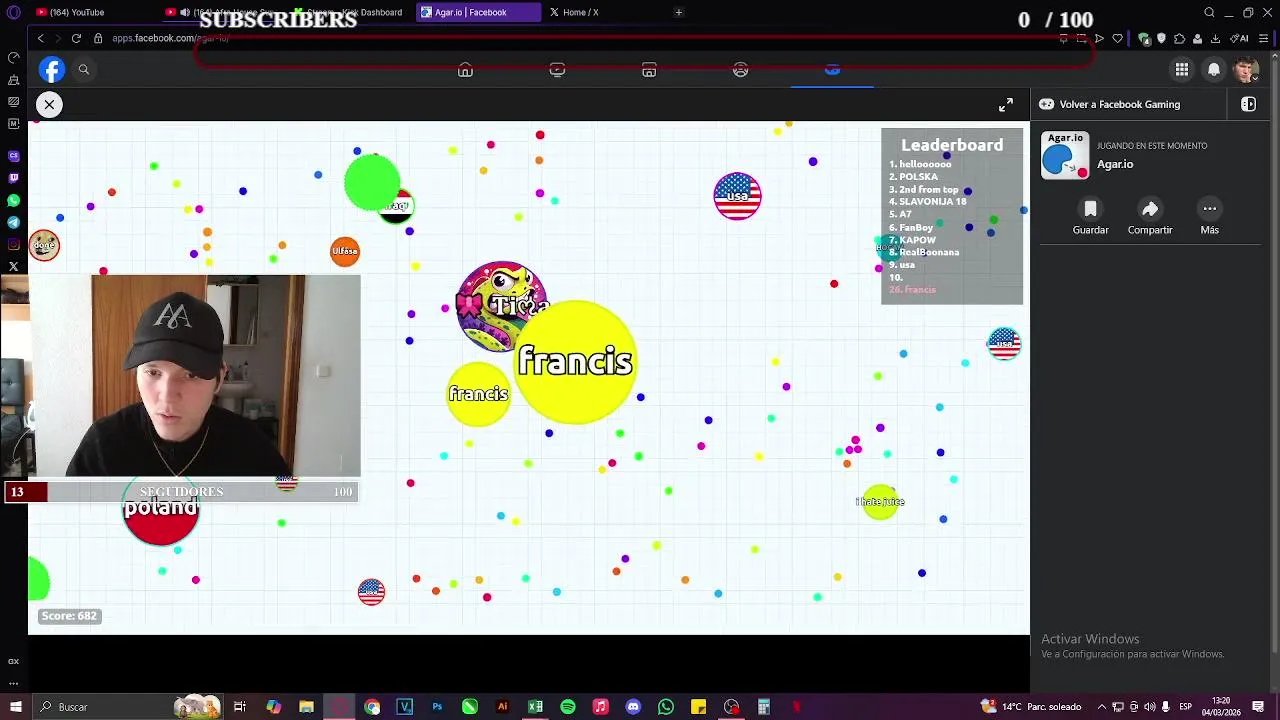1280x720 pixels.
Task: Go back in browser history
Action: coord(40,38)
